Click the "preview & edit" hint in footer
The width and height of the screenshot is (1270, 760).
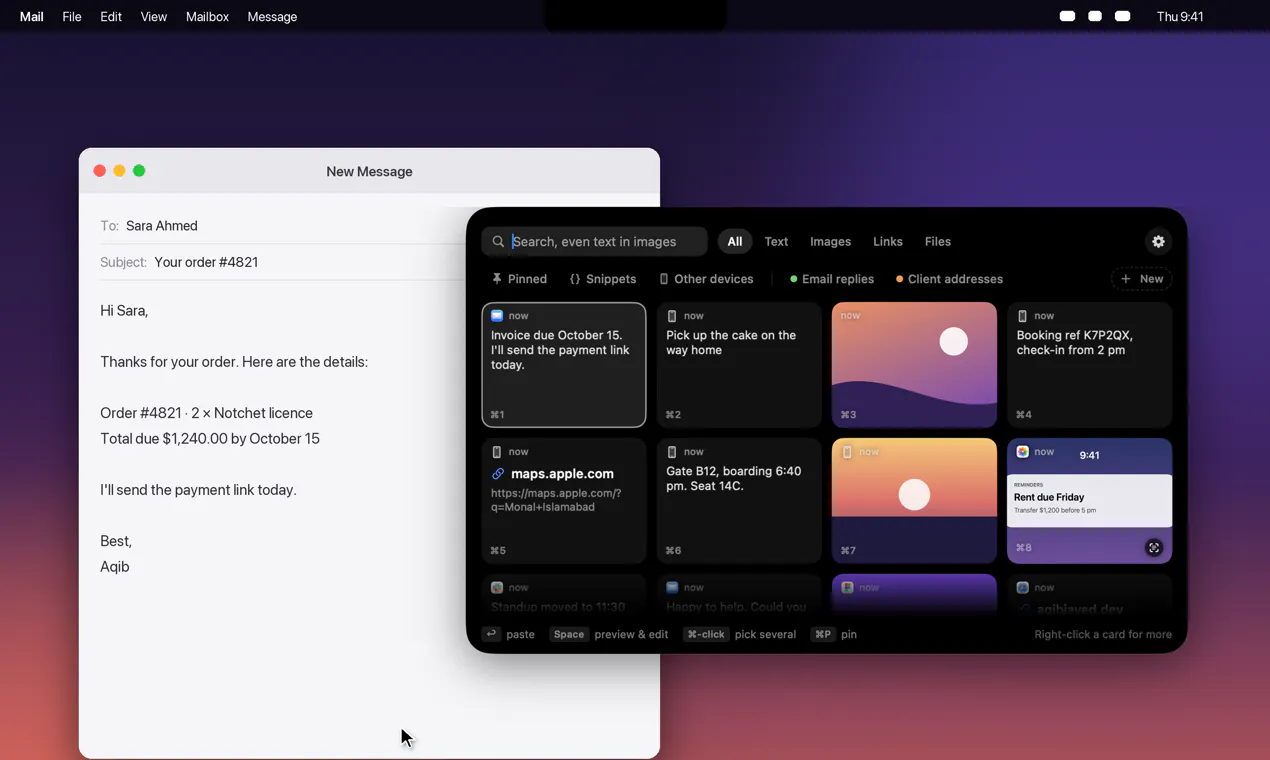tap(631, 634)
